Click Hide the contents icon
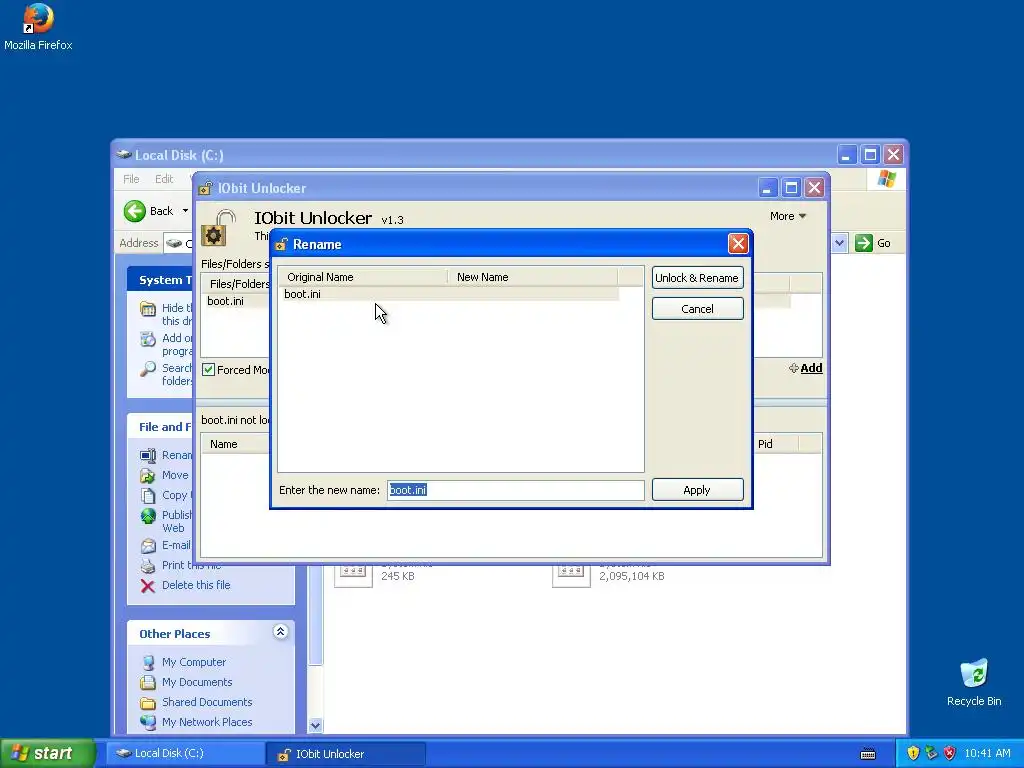This screenshot has height=768, width=1024. point(148,309)
